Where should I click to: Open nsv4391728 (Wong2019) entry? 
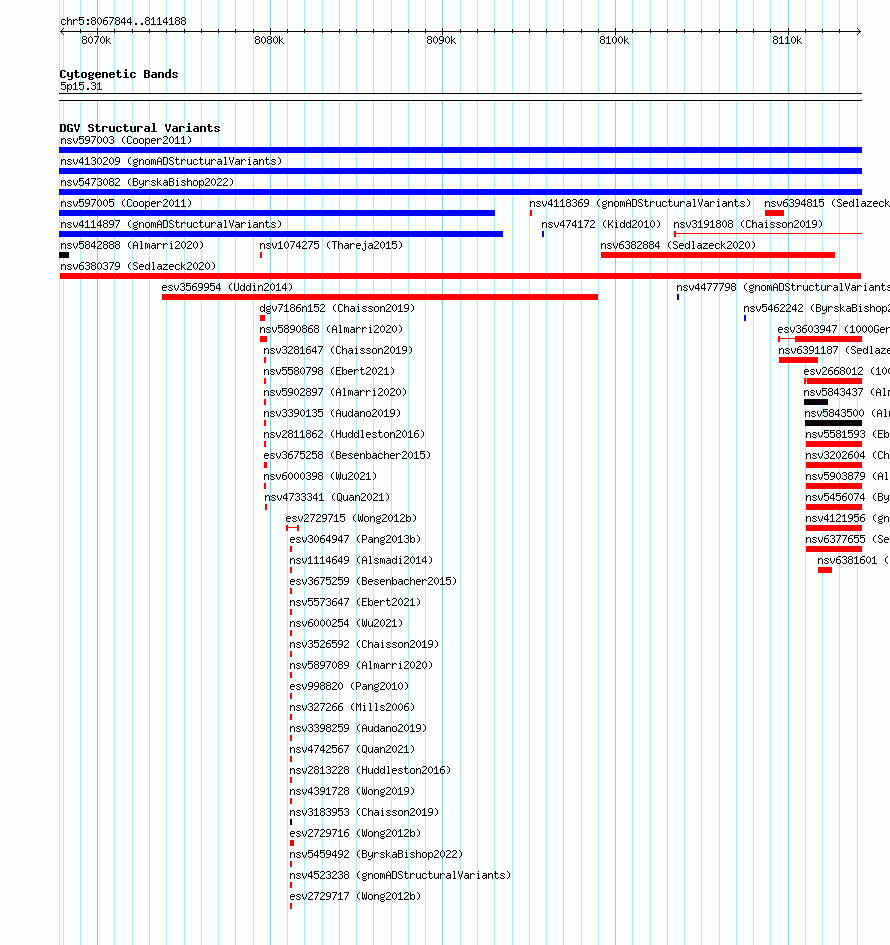[x=352, y=792]
